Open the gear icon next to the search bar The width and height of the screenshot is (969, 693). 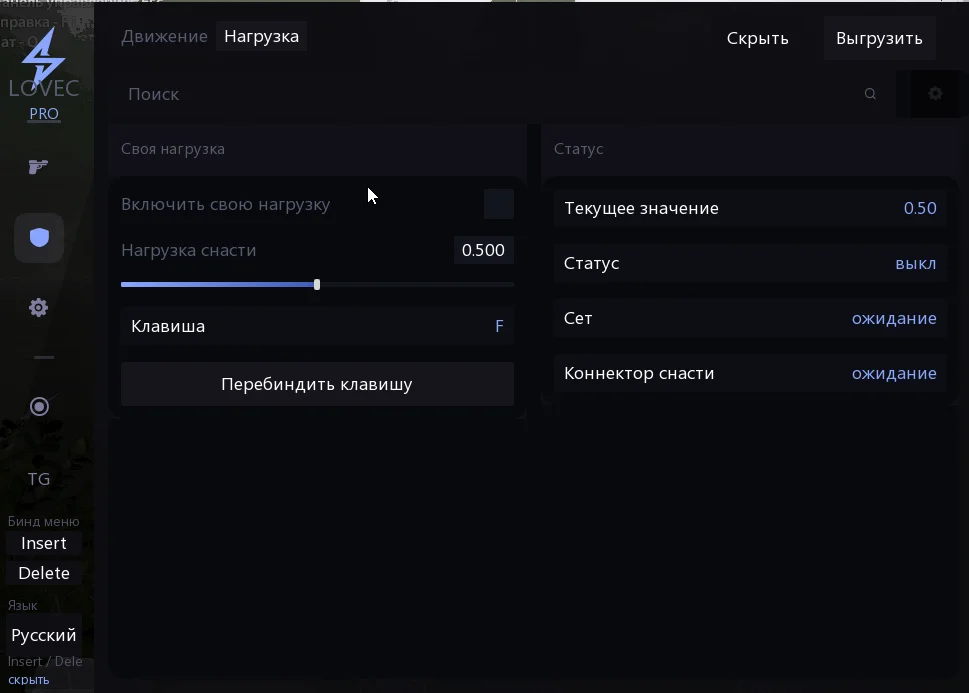tap(934, 93)
